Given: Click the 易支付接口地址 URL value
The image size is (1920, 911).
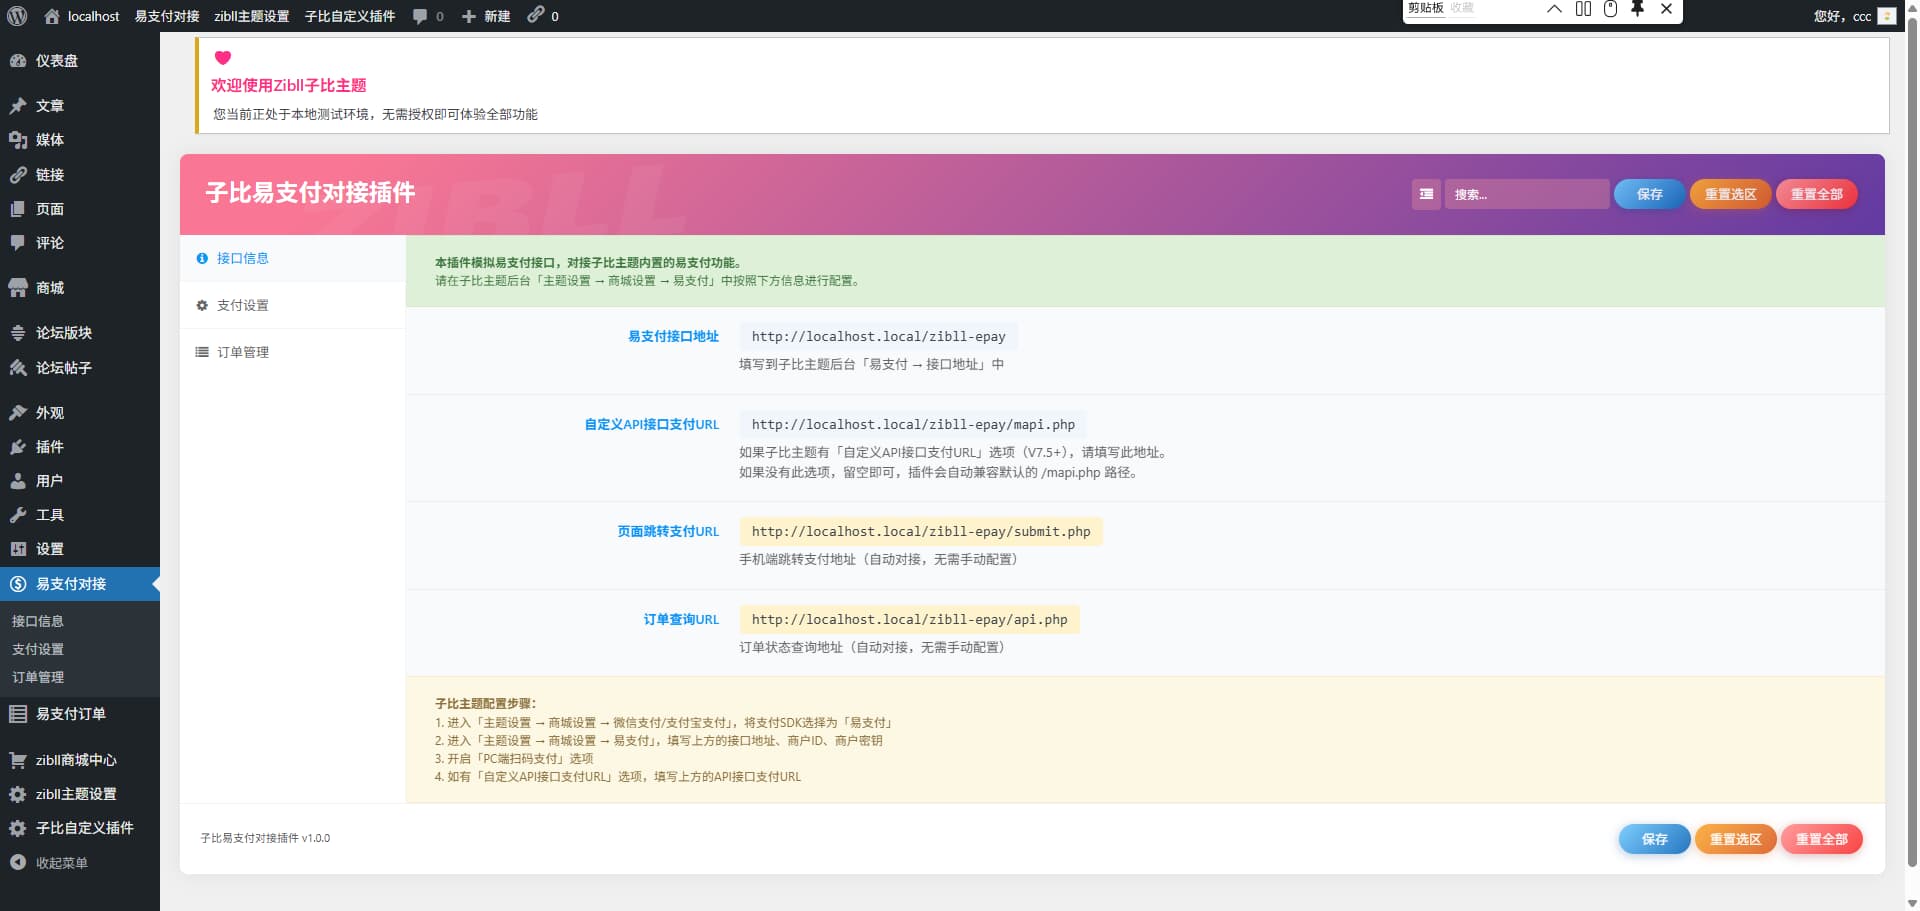Looking at the screenshot, I should pos(878,337).
